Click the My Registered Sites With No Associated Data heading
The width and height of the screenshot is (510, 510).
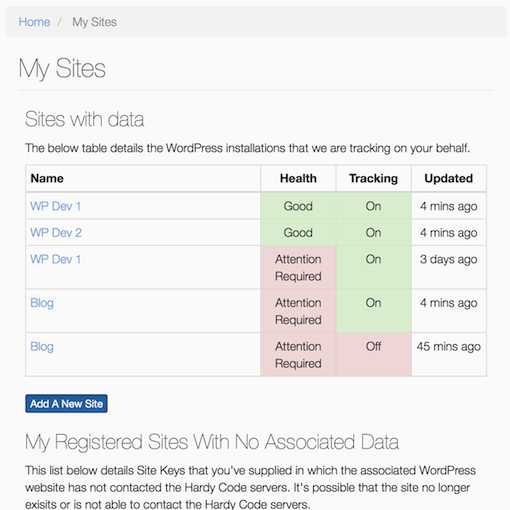click(x=212, y=442)
